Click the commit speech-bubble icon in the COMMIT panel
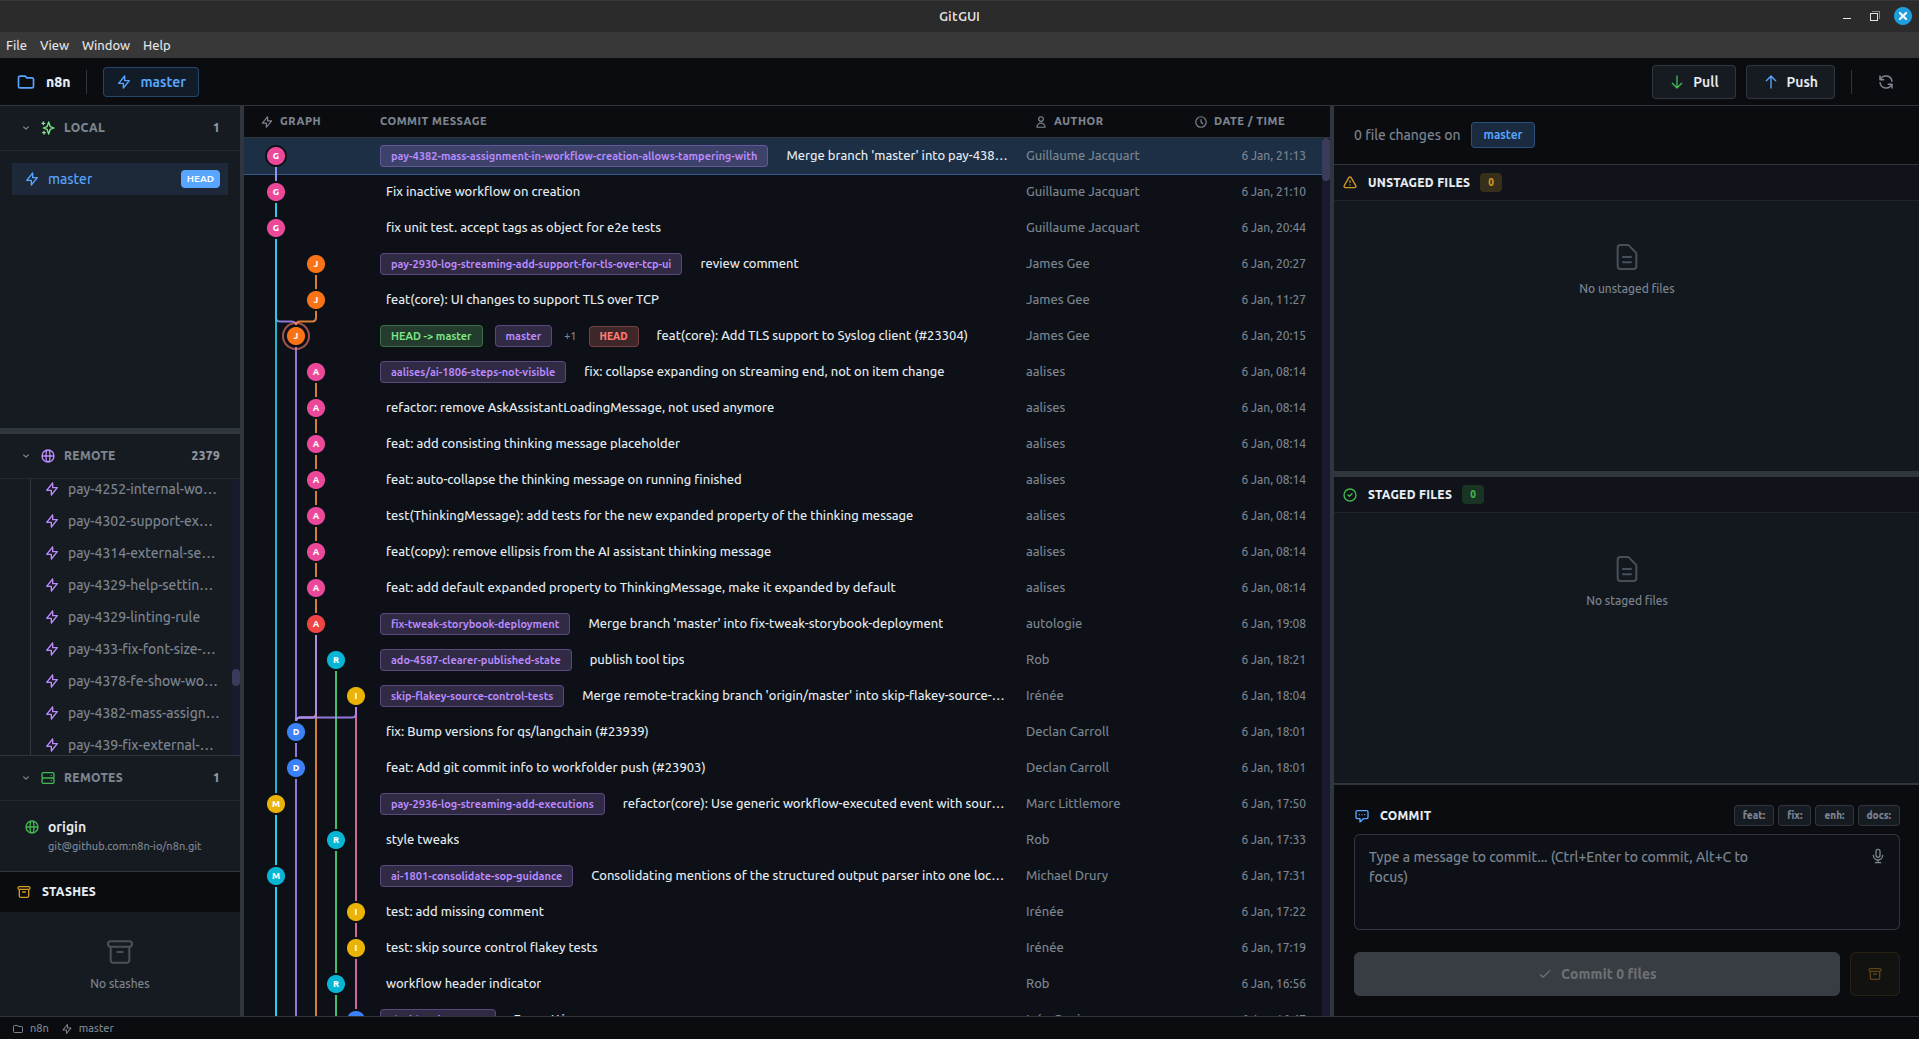1919x1039 pixels. pos(1362,816)
